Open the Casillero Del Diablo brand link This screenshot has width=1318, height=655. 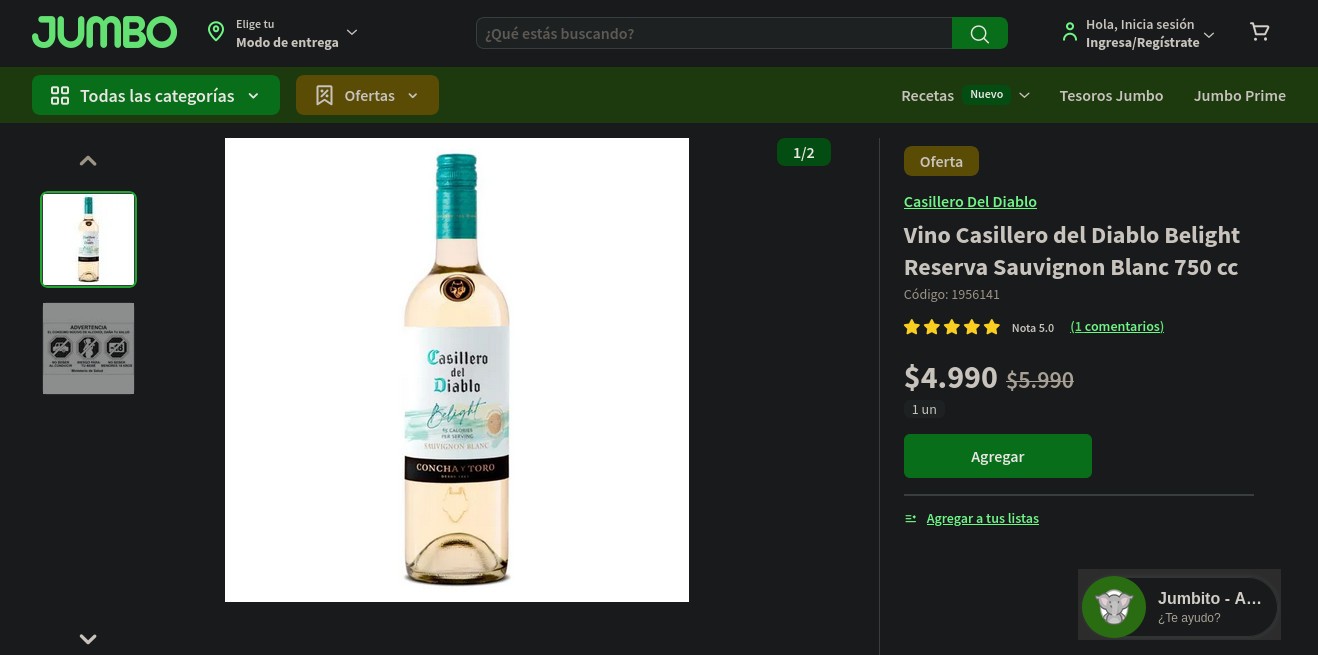click(x=970, y=202)
